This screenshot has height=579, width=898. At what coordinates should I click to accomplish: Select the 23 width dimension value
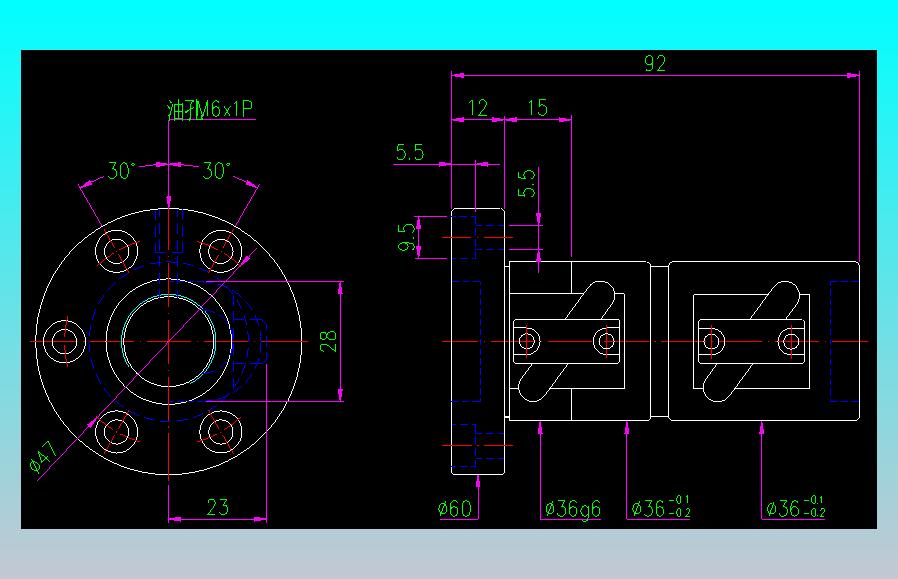[x=218, y=507]
